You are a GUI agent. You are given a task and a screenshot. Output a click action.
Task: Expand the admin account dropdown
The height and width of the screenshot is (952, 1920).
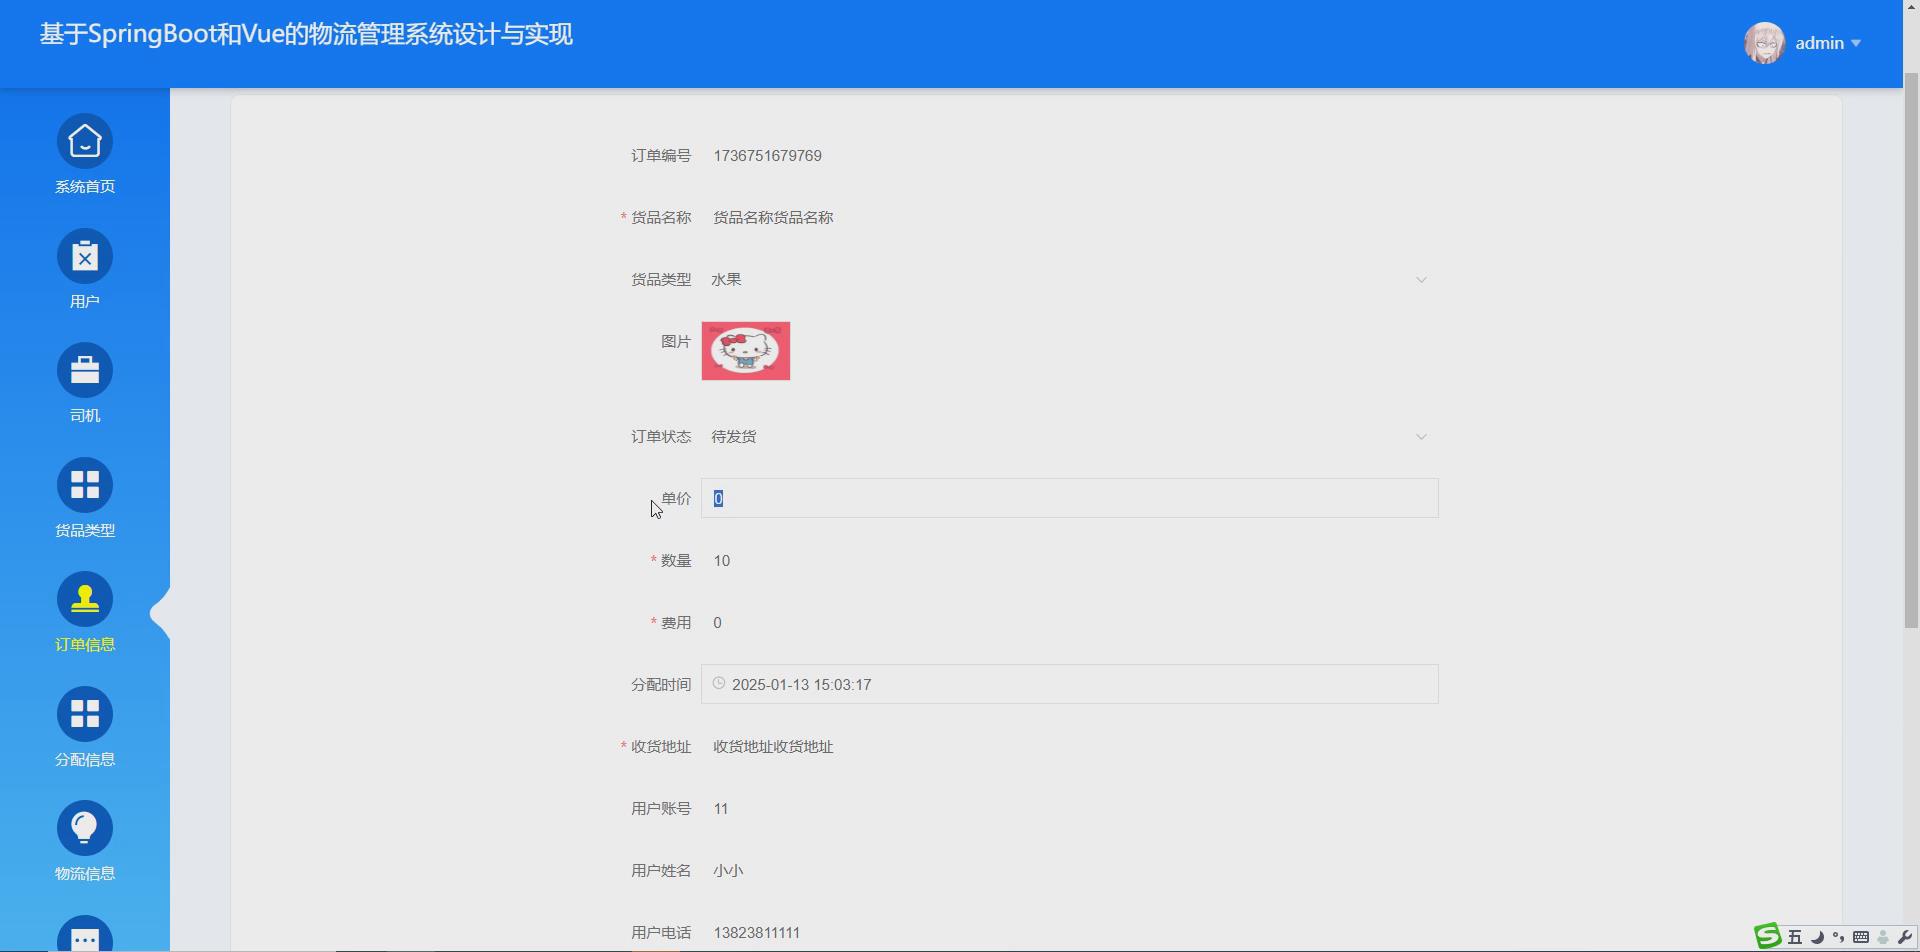[x=1857, y=43]
